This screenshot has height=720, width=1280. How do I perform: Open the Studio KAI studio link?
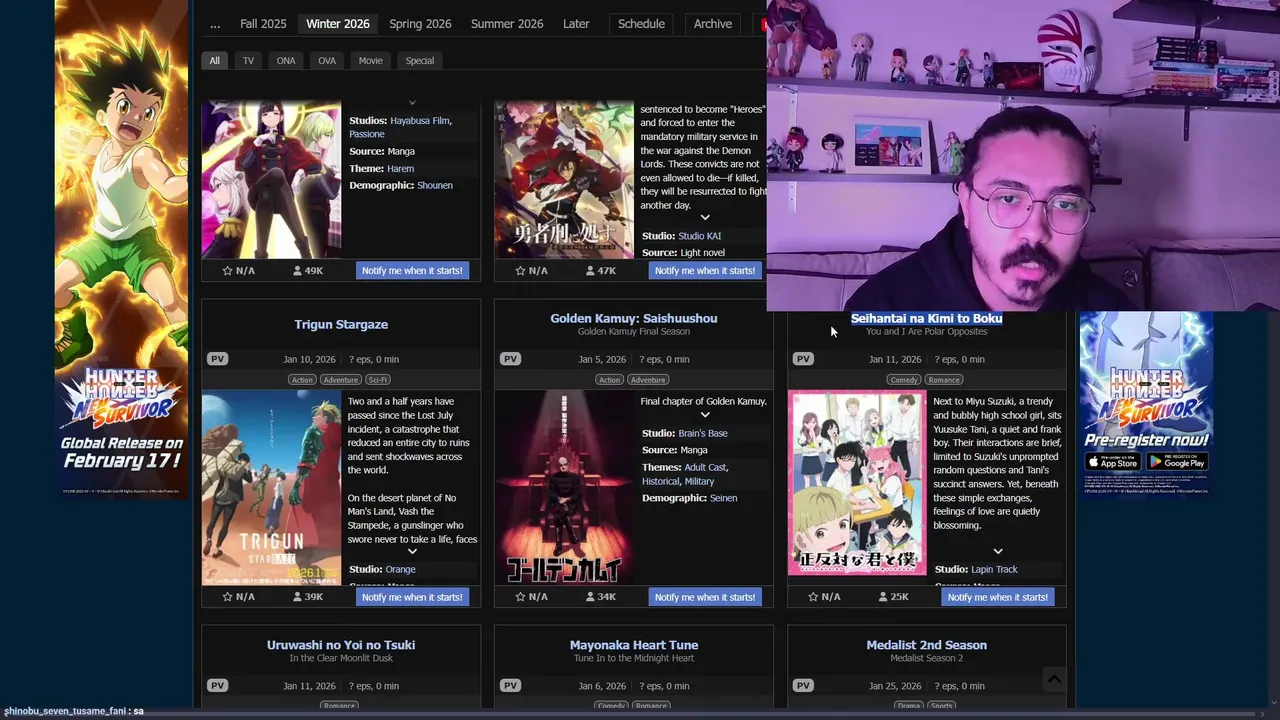[700, 237]
